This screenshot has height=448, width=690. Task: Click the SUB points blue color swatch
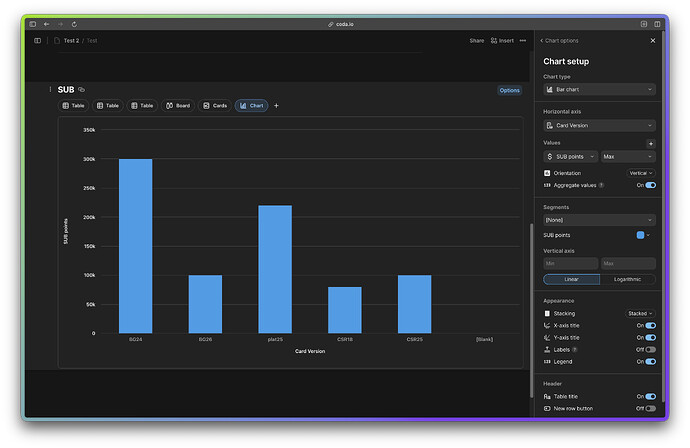tap(640, 235)
